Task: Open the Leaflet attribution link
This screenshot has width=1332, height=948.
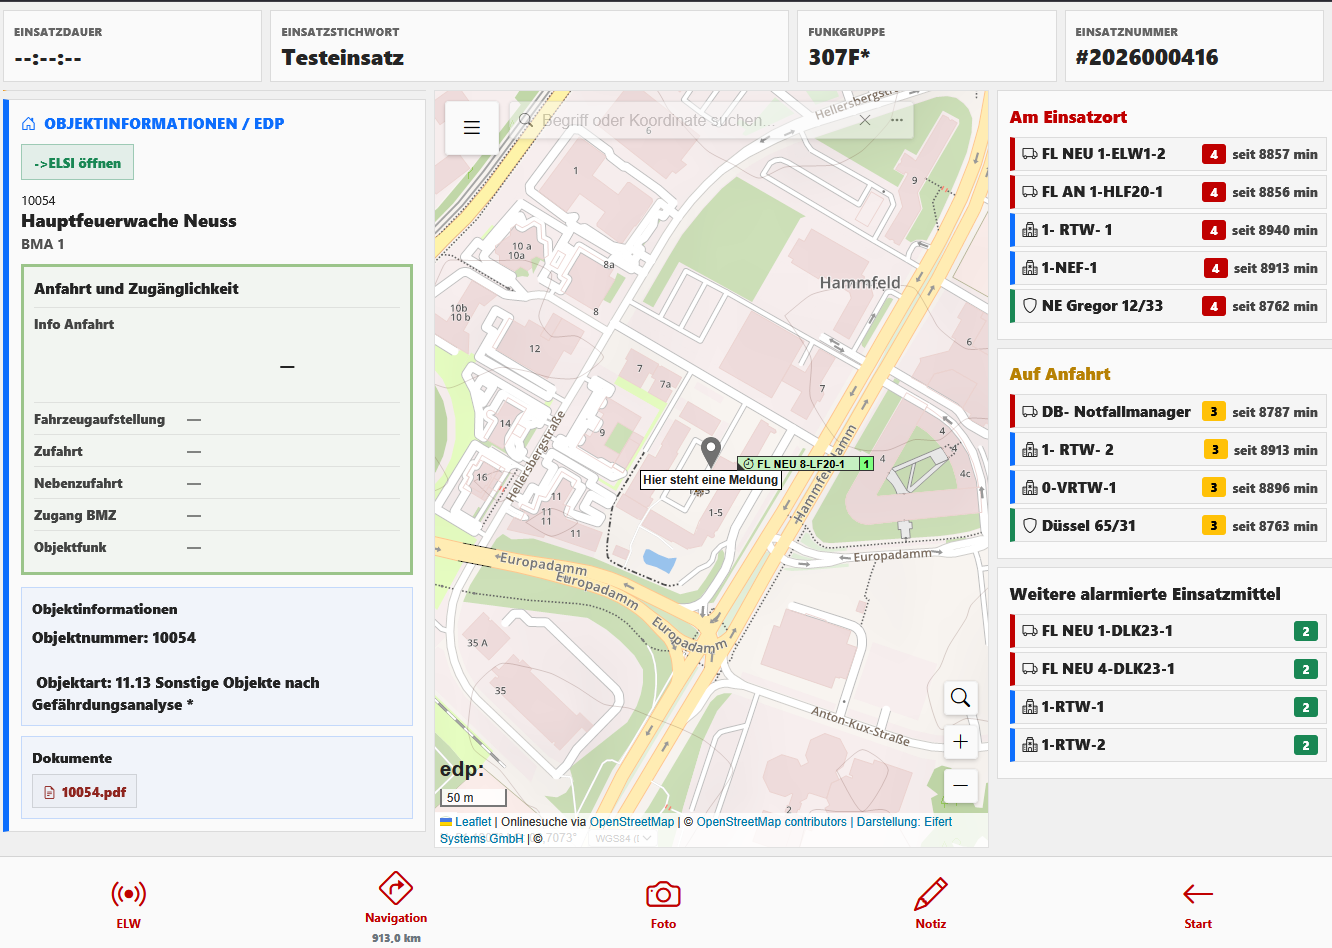Action: click(473, 822)
